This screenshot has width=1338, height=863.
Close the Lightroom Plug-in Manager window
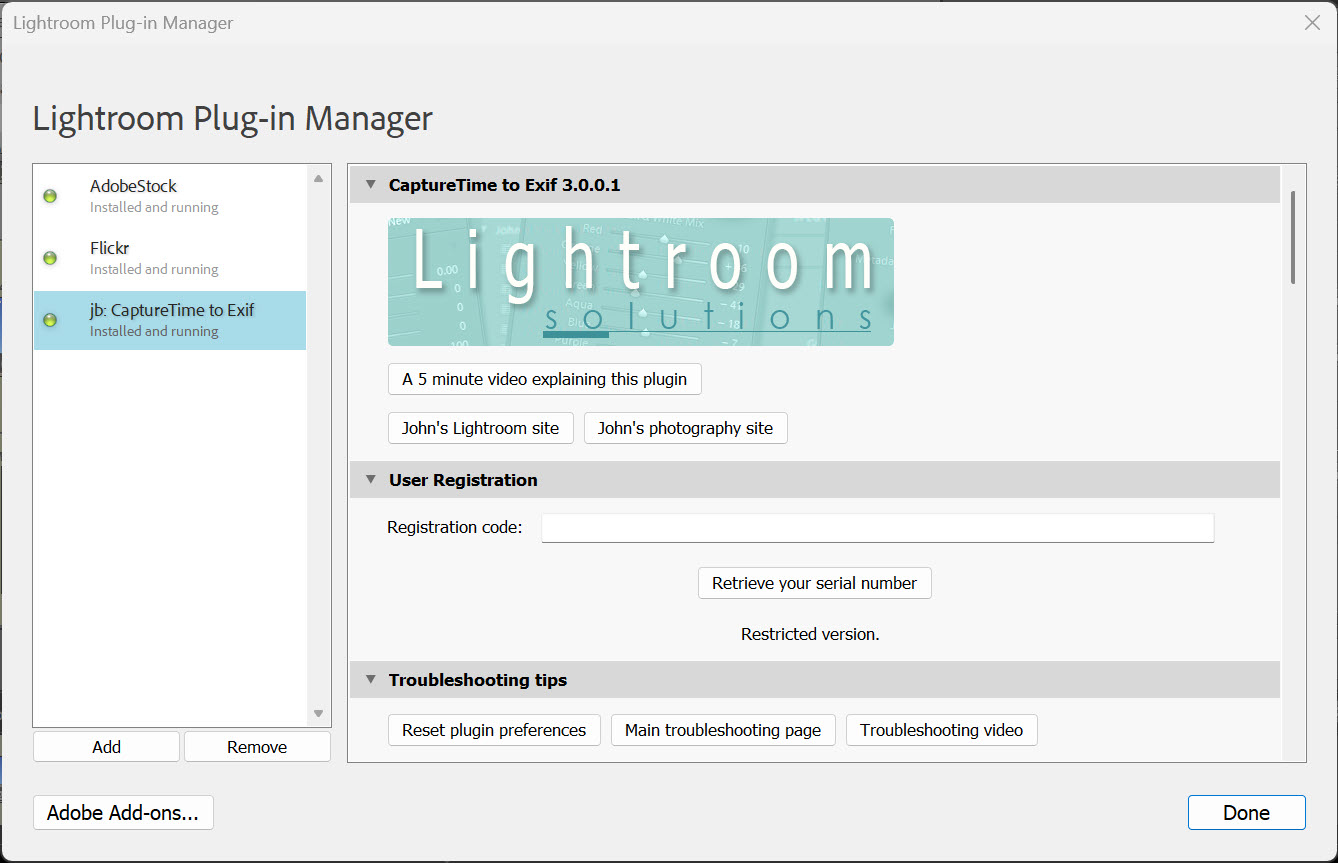(x=1313, y=22)
